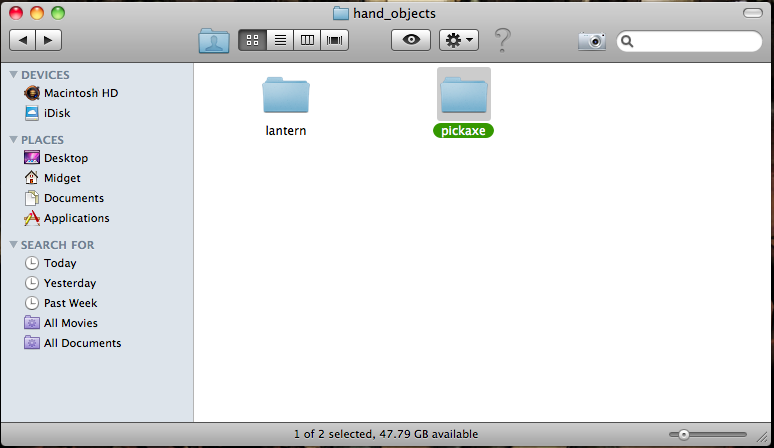Collapse the SEARCH FOR sidebar section
The image size is (774, 448).
click(13, 245)
